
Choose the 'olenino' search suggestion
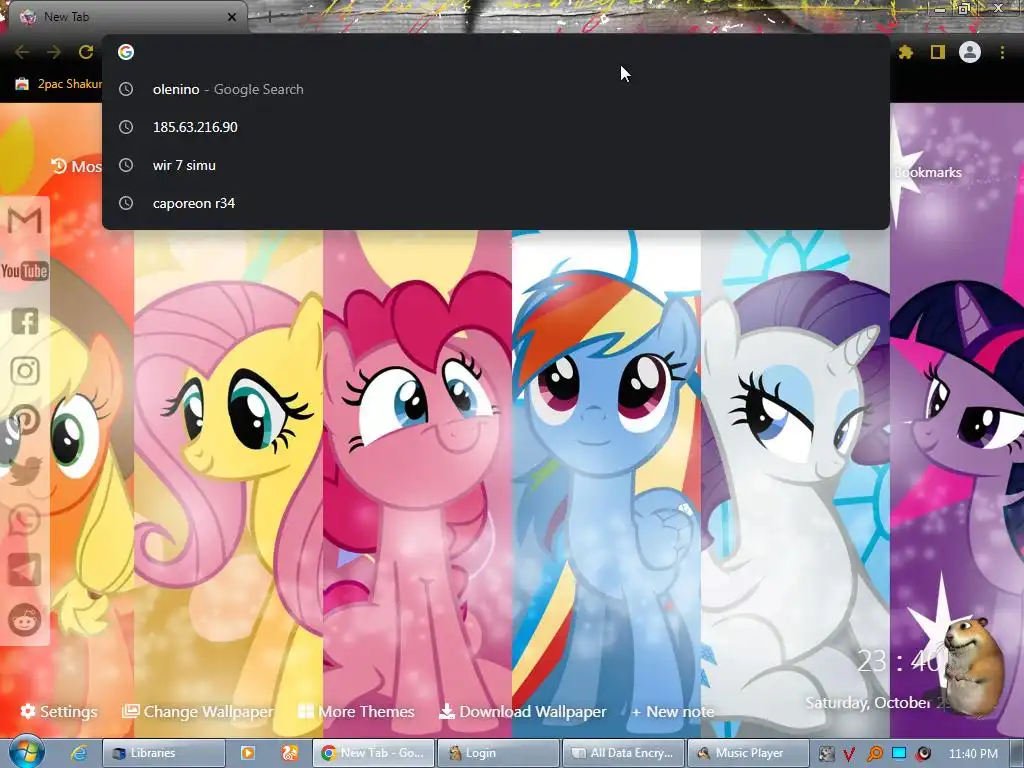coord(496,89)
